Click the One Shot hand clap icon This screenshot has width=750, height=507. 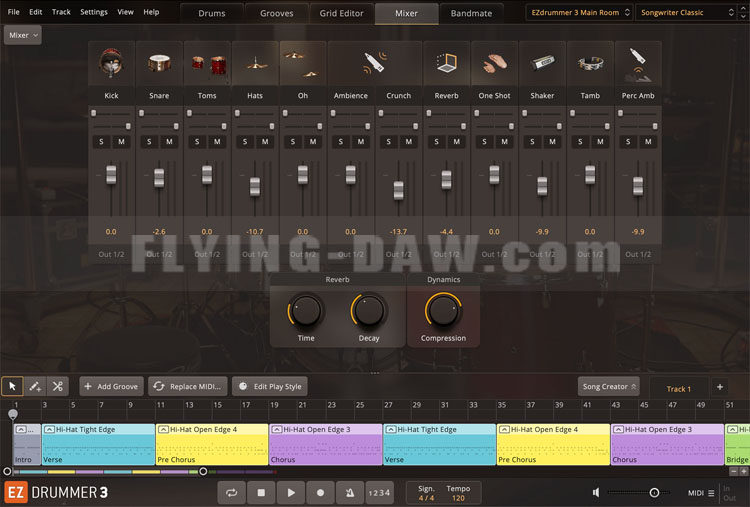(494, 63)
